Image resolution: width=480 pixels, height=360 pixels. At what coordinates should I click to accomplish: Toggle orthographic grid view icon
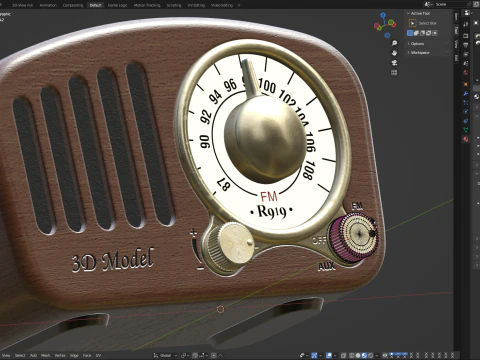pos(394,72)
